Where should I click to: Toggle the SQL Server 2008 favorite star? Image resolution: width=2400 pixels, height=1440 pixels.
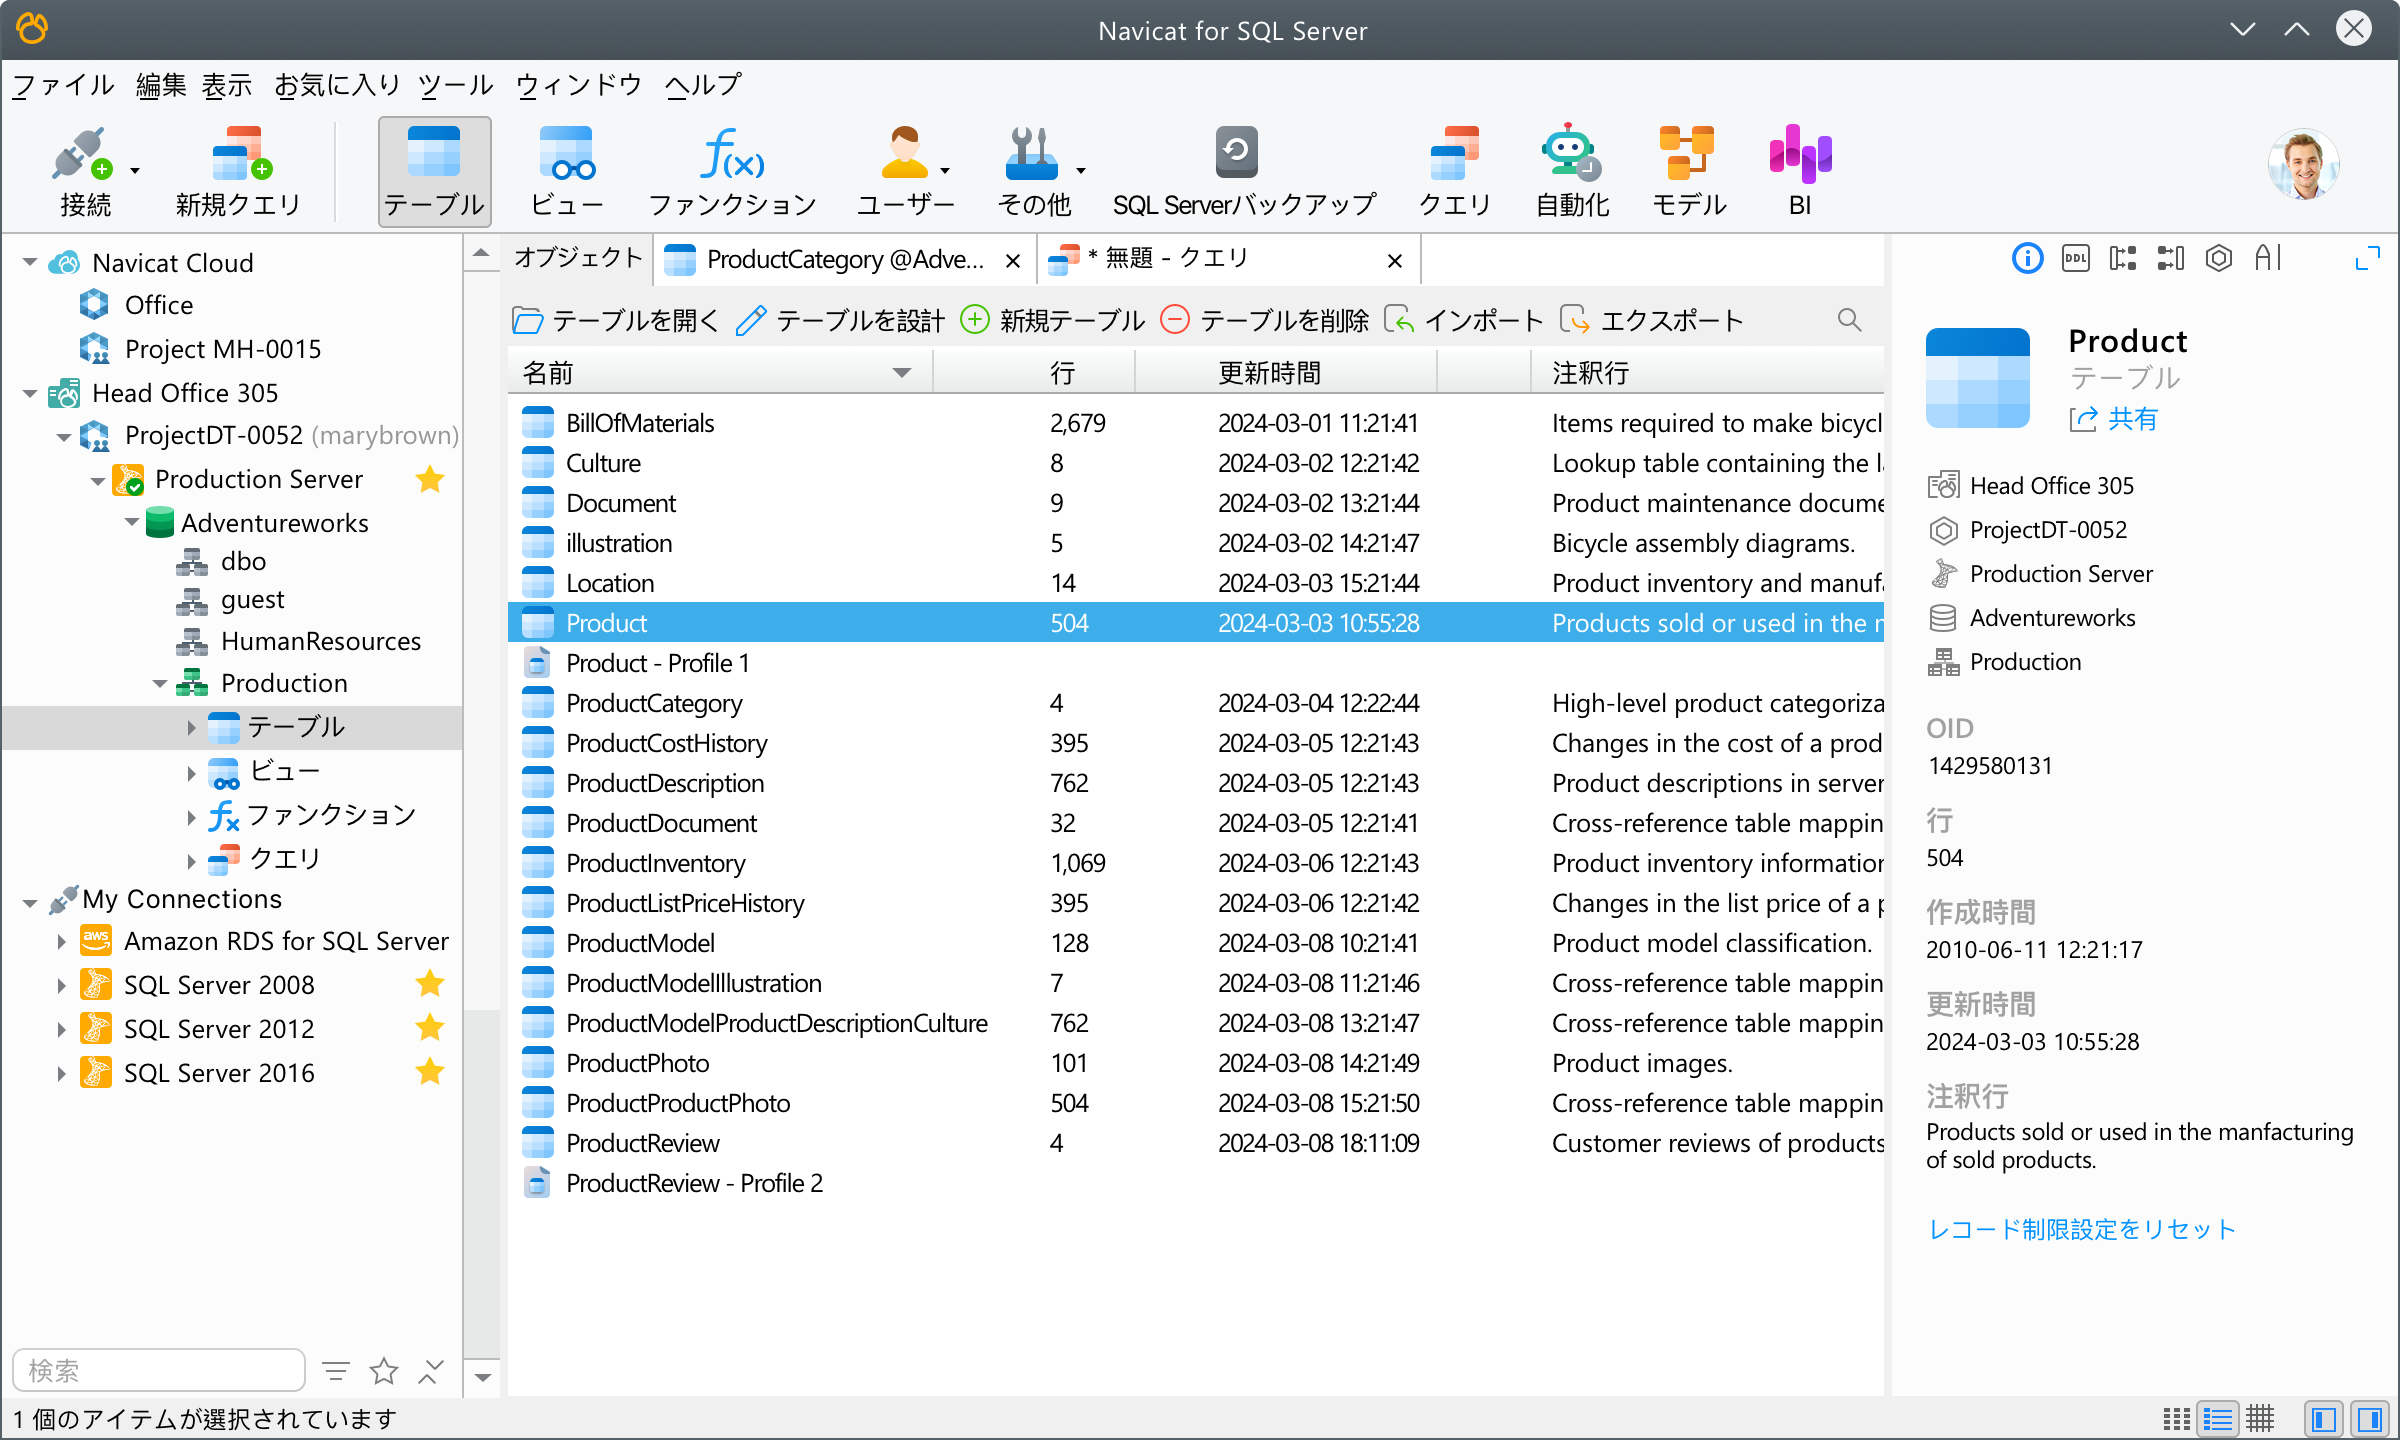pos(430,984)
